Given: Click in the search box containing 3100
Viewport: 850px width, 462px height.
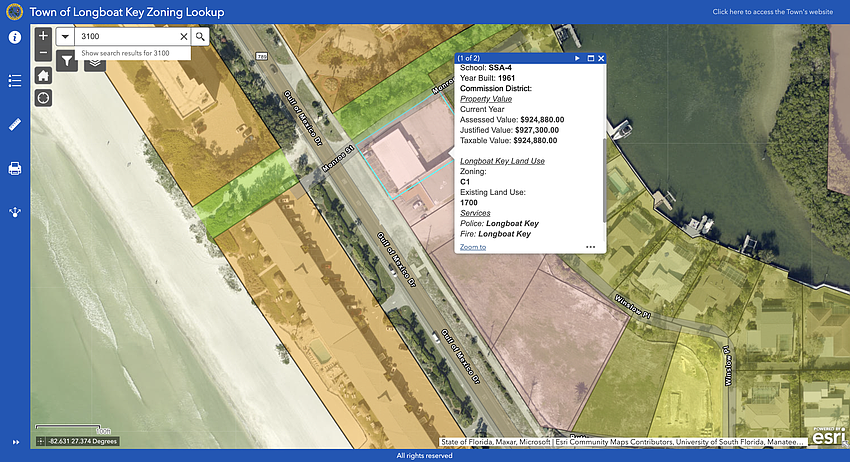Looking at the screenshot, I should [126, 36].
